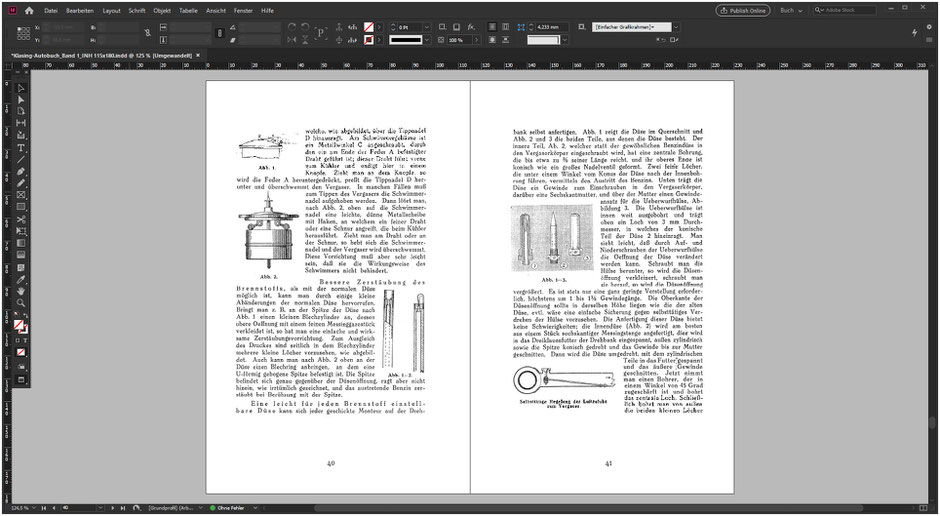
Task: Select the Selection (arrow) tool
Action: (21, 88)
